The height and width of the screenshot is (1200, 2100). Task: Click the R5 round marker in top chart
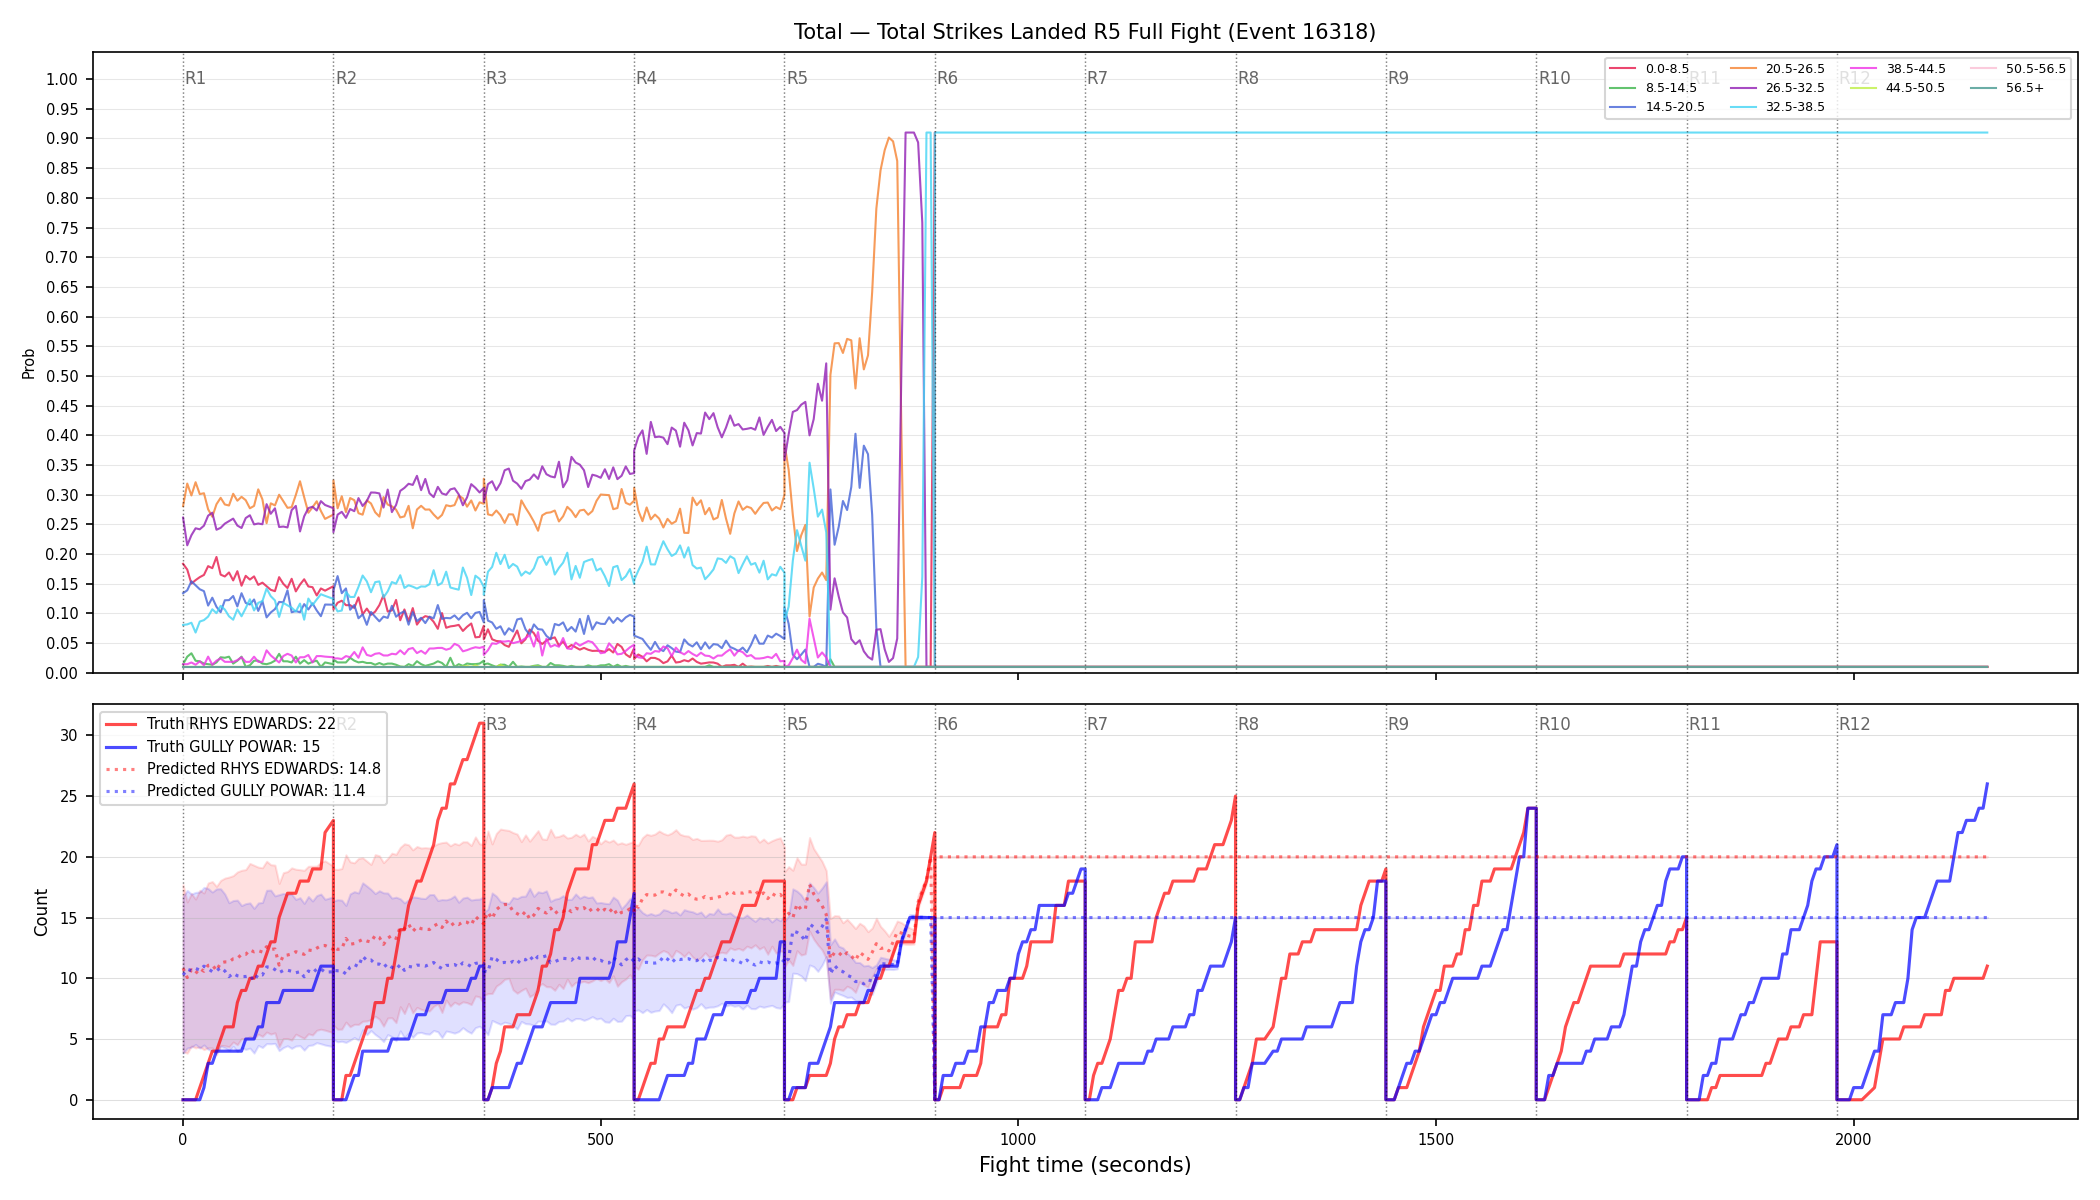click(797, 78)
